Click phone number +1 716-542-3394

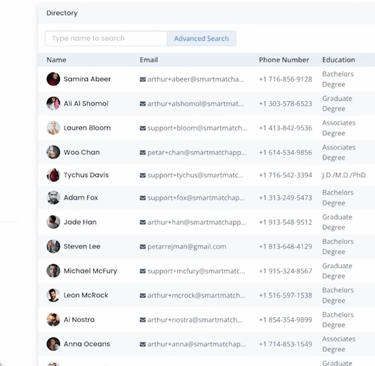coord(286,175)
